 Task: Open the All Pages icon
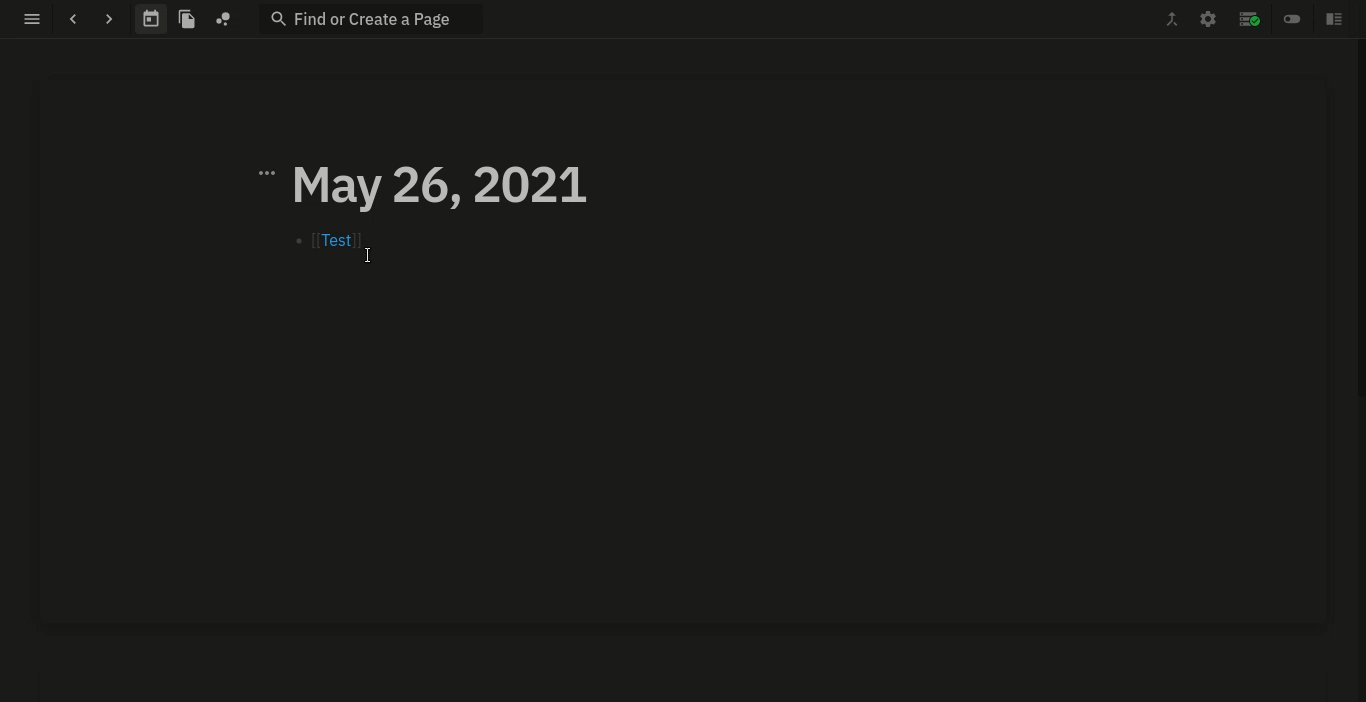click(x=187, y=19)
